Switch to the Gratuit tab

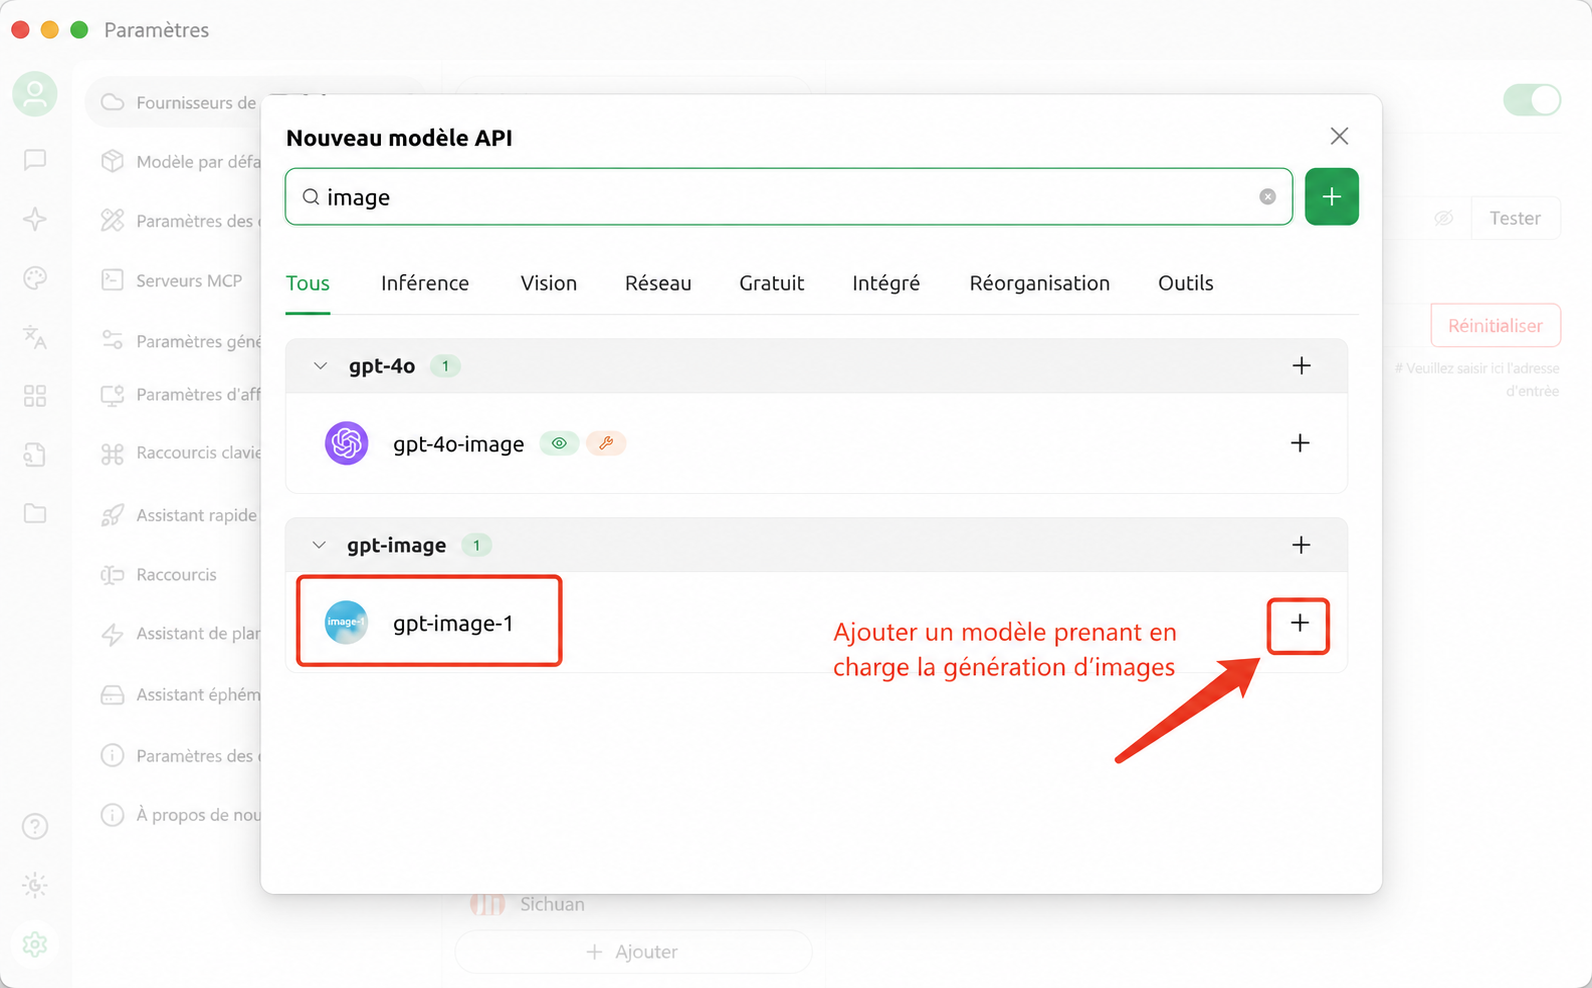[x=772, y=283]
